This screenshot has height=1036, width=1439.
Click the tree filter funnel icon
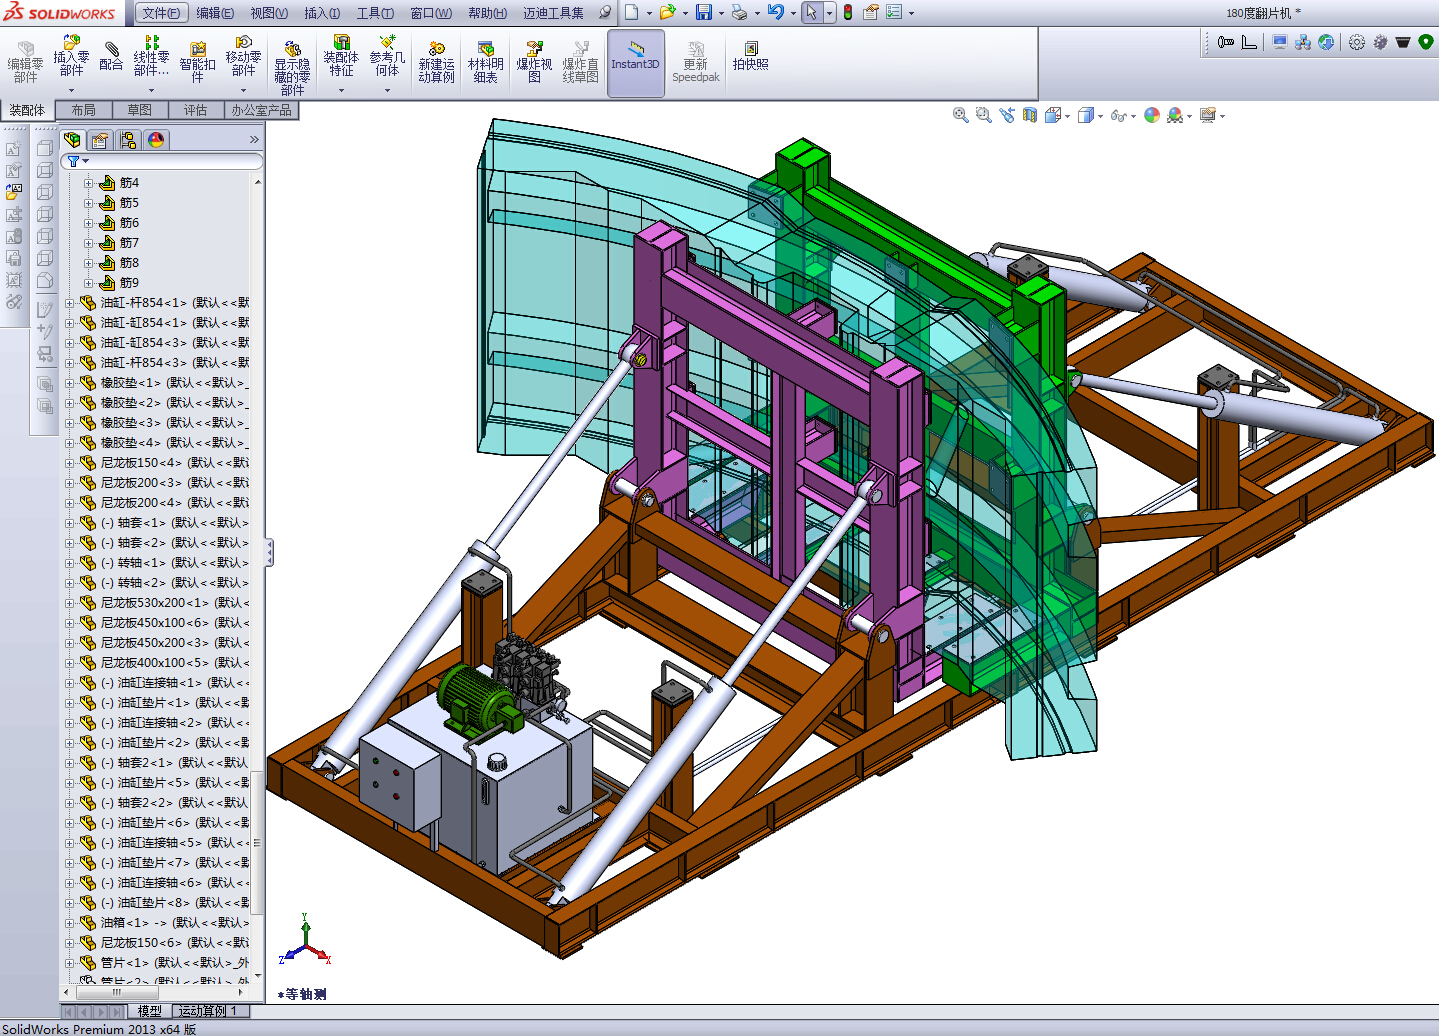[74, 161]
